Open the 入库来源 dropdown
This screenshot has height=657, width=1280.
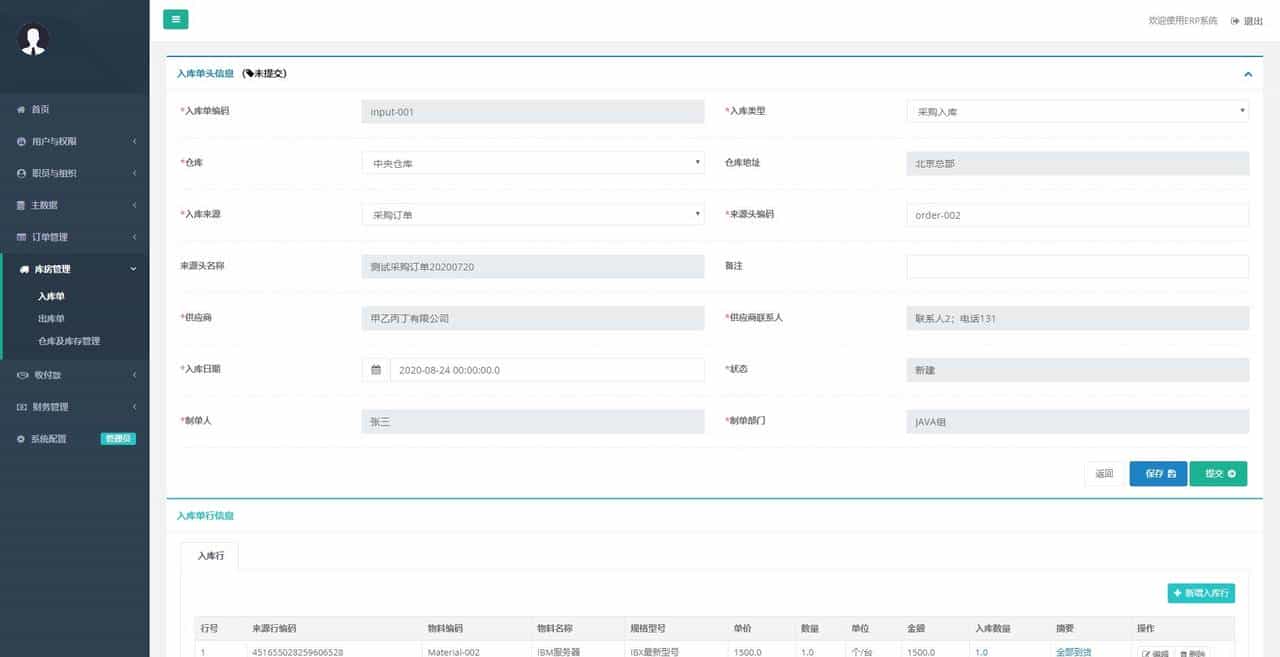(532, 215)
